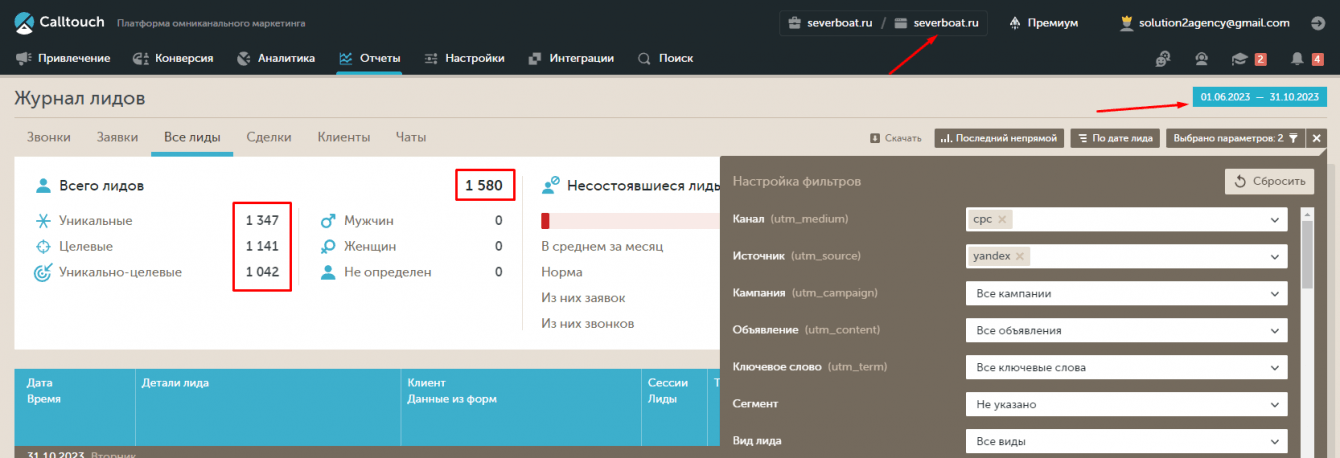Expand the Объявление dropdown
1340x458 pixels.
(1127, 330)
